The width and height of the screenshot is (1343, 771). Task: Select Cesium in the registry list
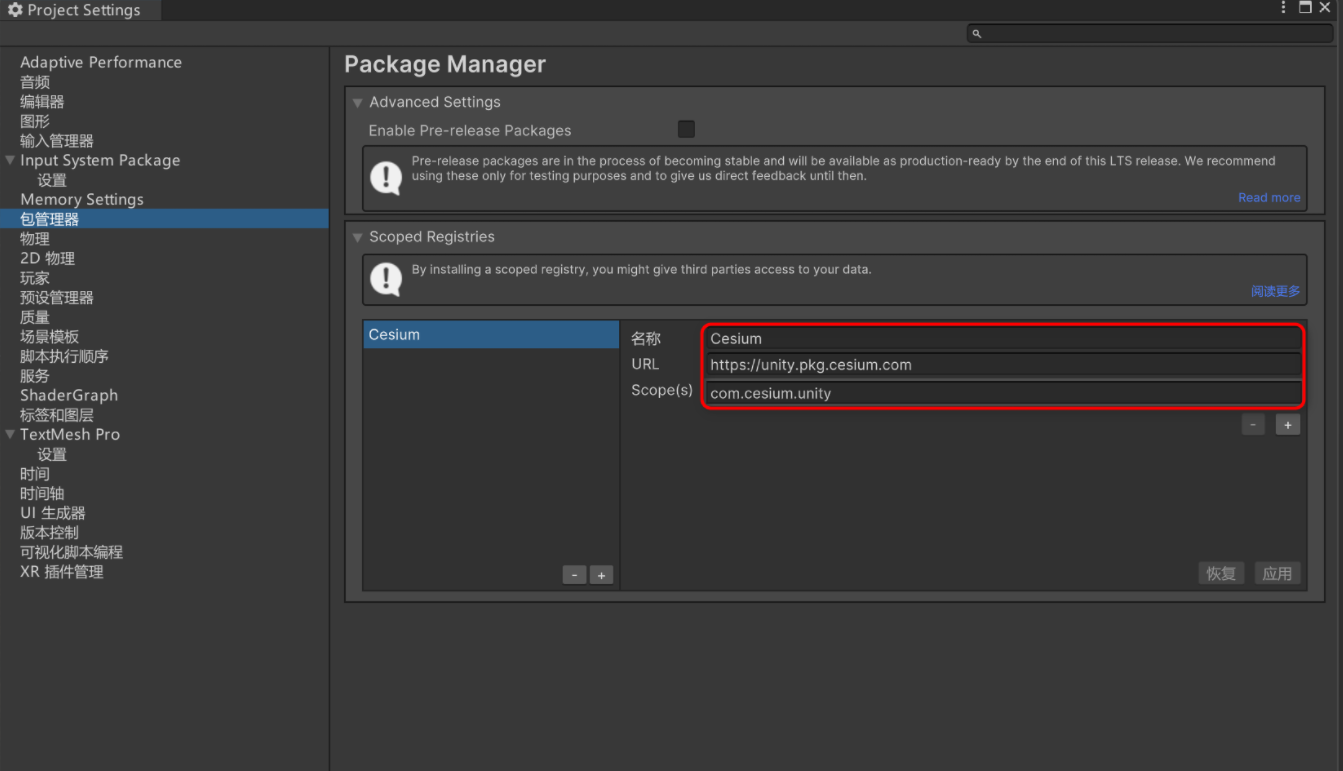tap(491, 334)
